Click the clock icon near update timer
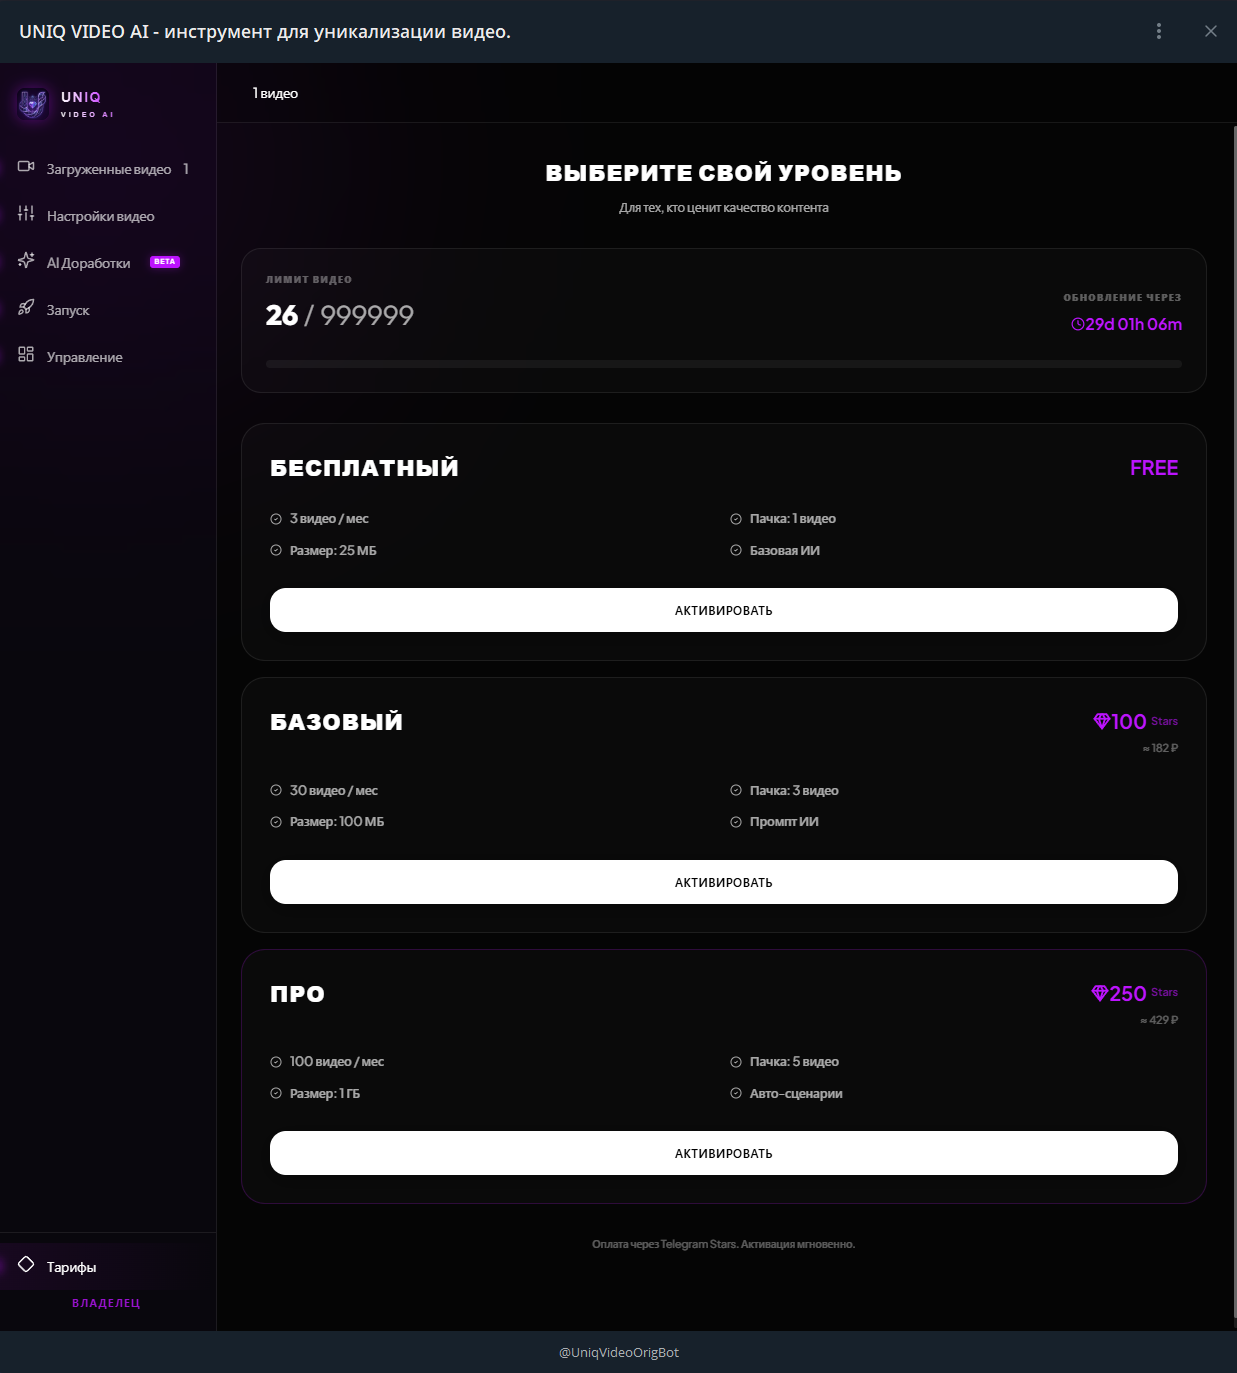Image resolution: width=1237 pixels, height=1373 pixels. (x=1077, y=324)
